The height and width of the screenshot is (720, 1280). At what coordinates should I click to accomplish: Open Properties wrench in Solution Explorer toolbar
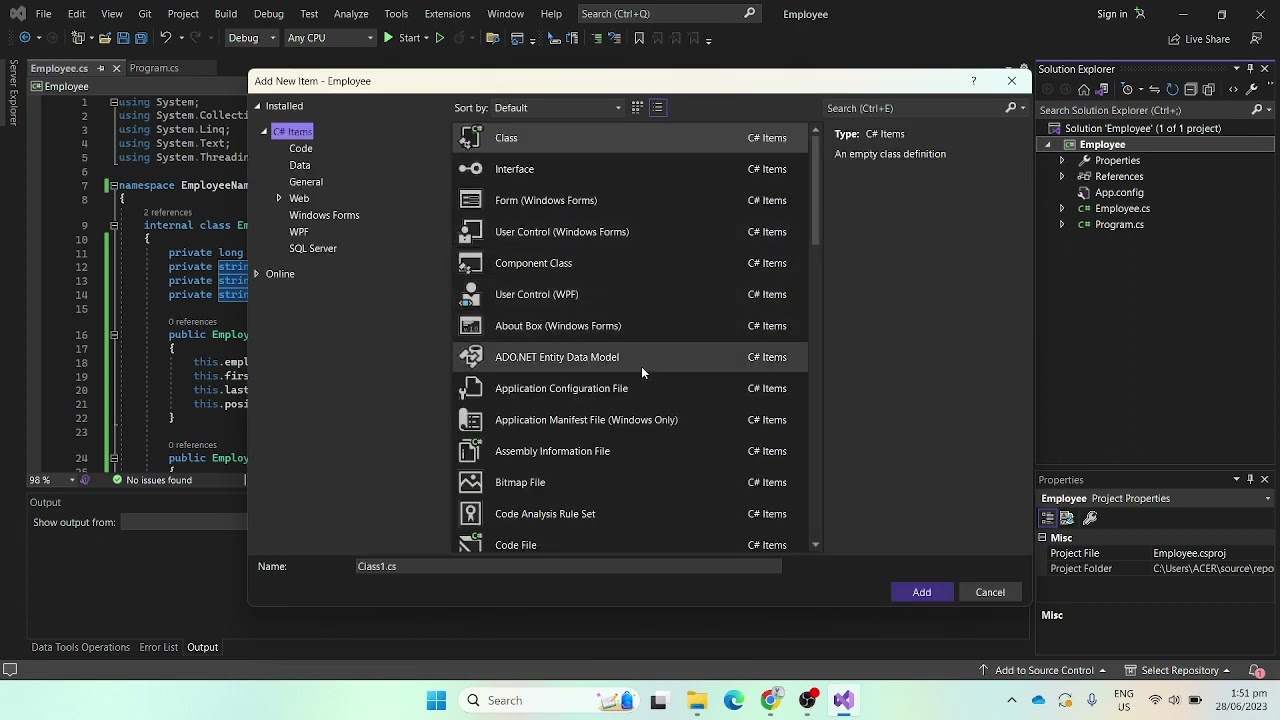point(1251,89)
